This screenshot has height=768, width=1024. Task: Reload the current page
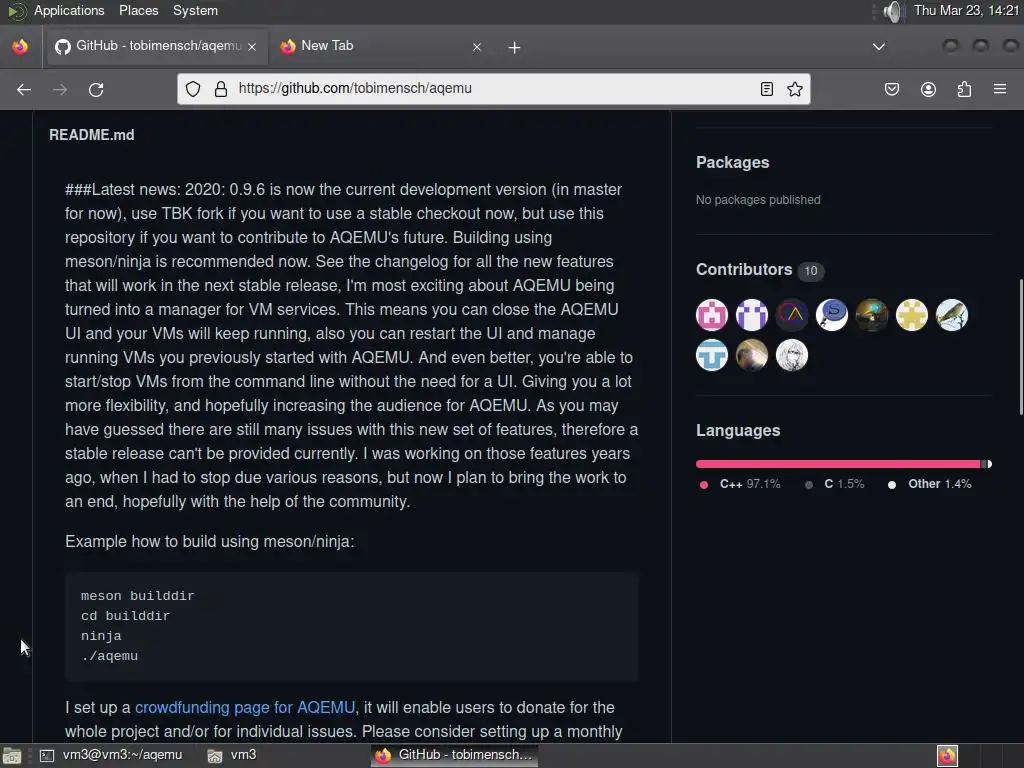tap(96, 89)
